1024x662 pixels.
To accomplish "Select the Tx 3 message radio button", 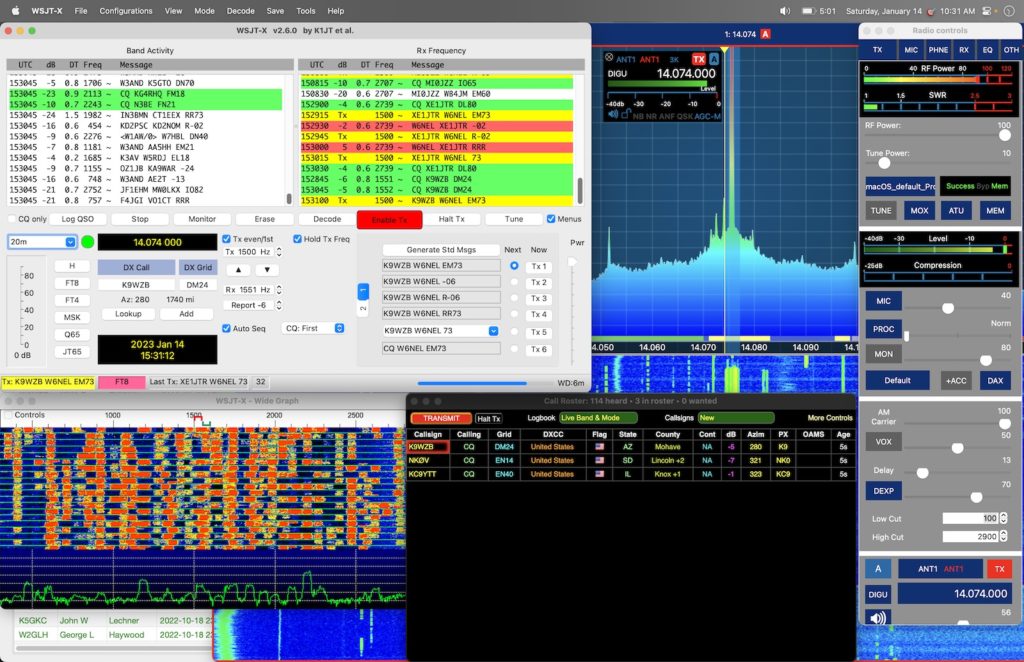I will [x=514, y=297].
